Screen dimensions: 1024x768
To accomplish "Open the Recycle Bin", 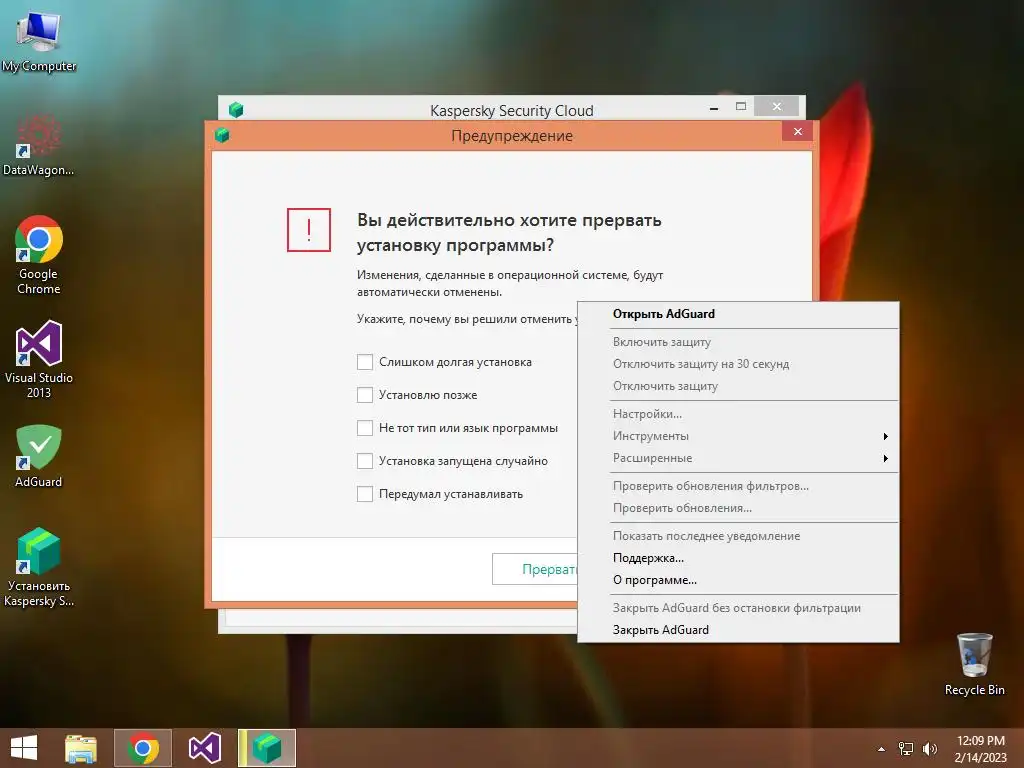I will [974, 664].
